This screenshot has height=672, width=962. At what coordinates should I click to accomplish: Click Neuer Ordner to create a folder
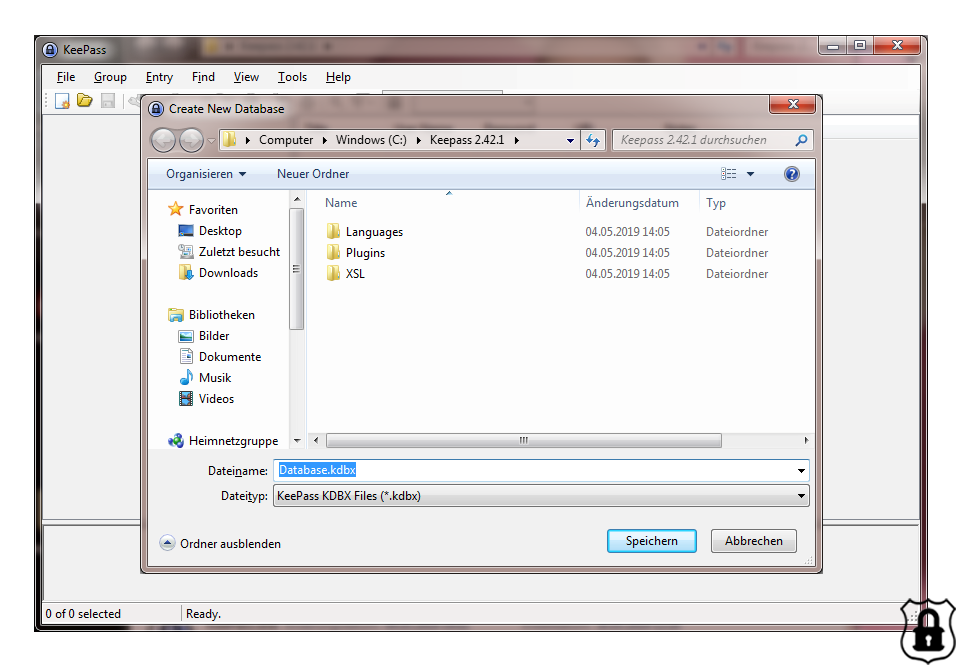pos(313,174)
